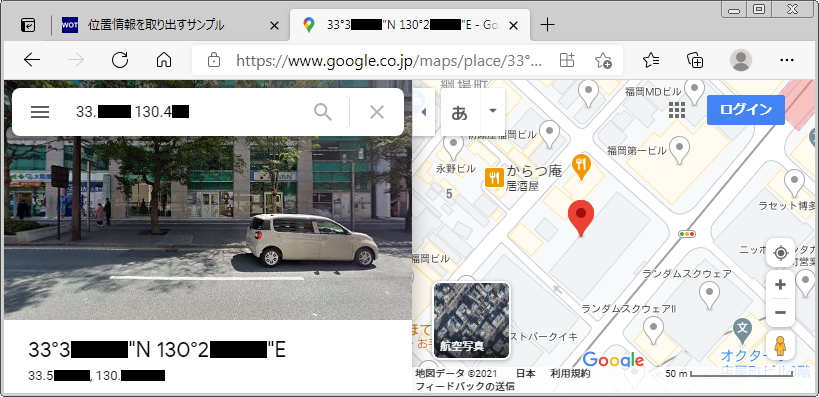Collapse the side panel arrow
The height and width of the screenshot is (397, 819).
coord(424,112)
